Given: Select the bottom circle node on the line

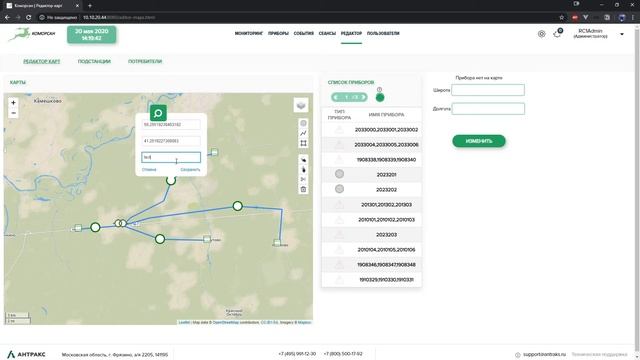Looking at the screenshot, I should (x=160, y=239).
